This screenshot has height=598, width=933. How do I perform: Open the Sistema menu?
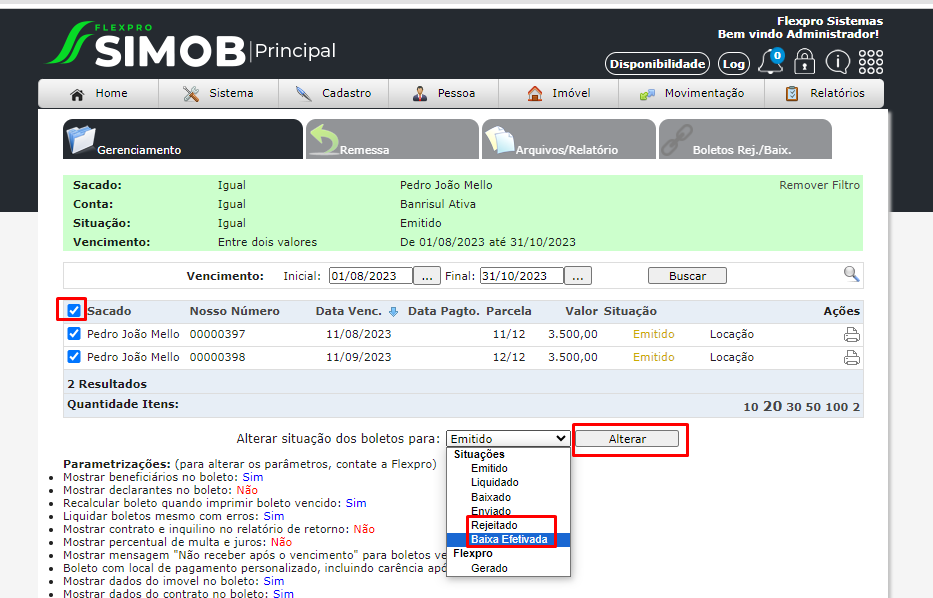tap(218, 93)
